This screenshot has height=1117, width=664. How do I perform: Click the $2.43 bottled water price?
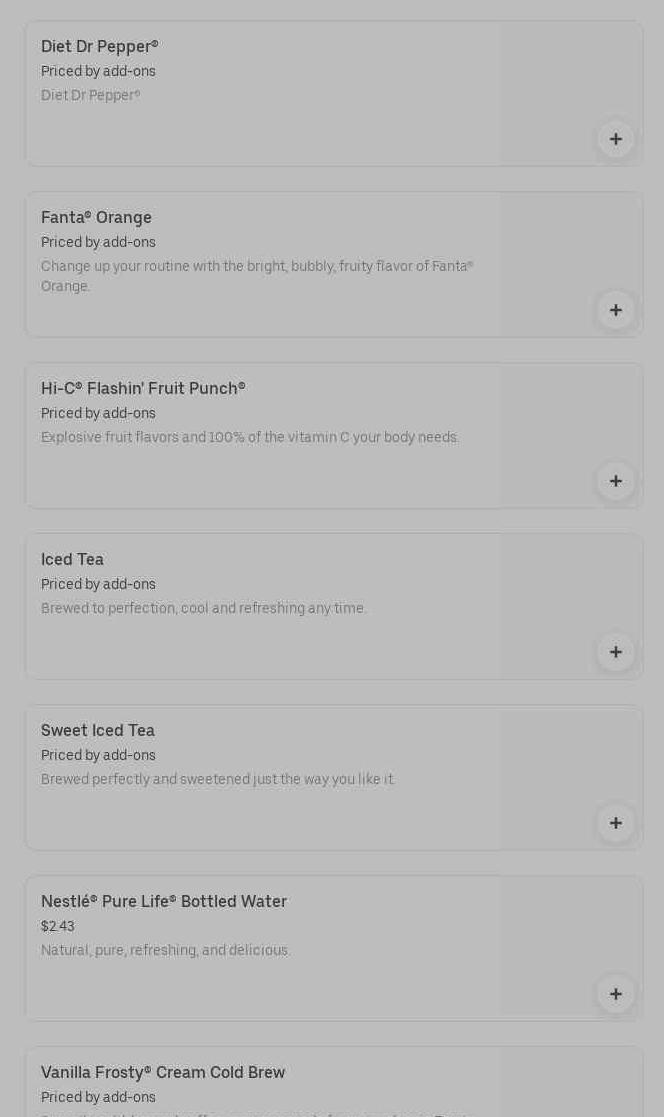58,927
